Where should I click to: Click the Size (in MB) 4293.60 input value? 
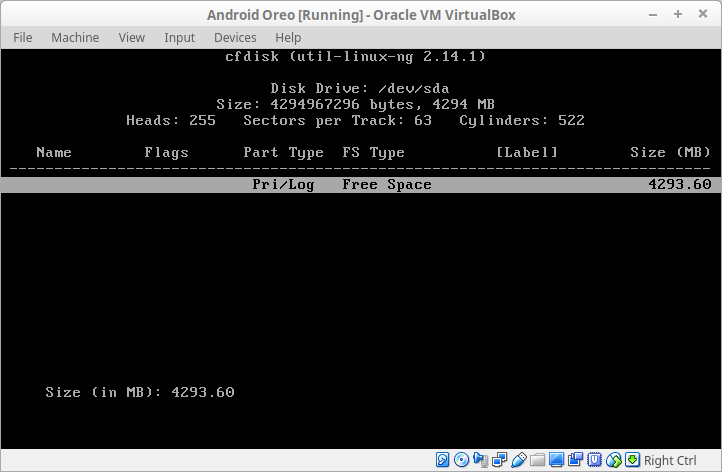point(203,392)
